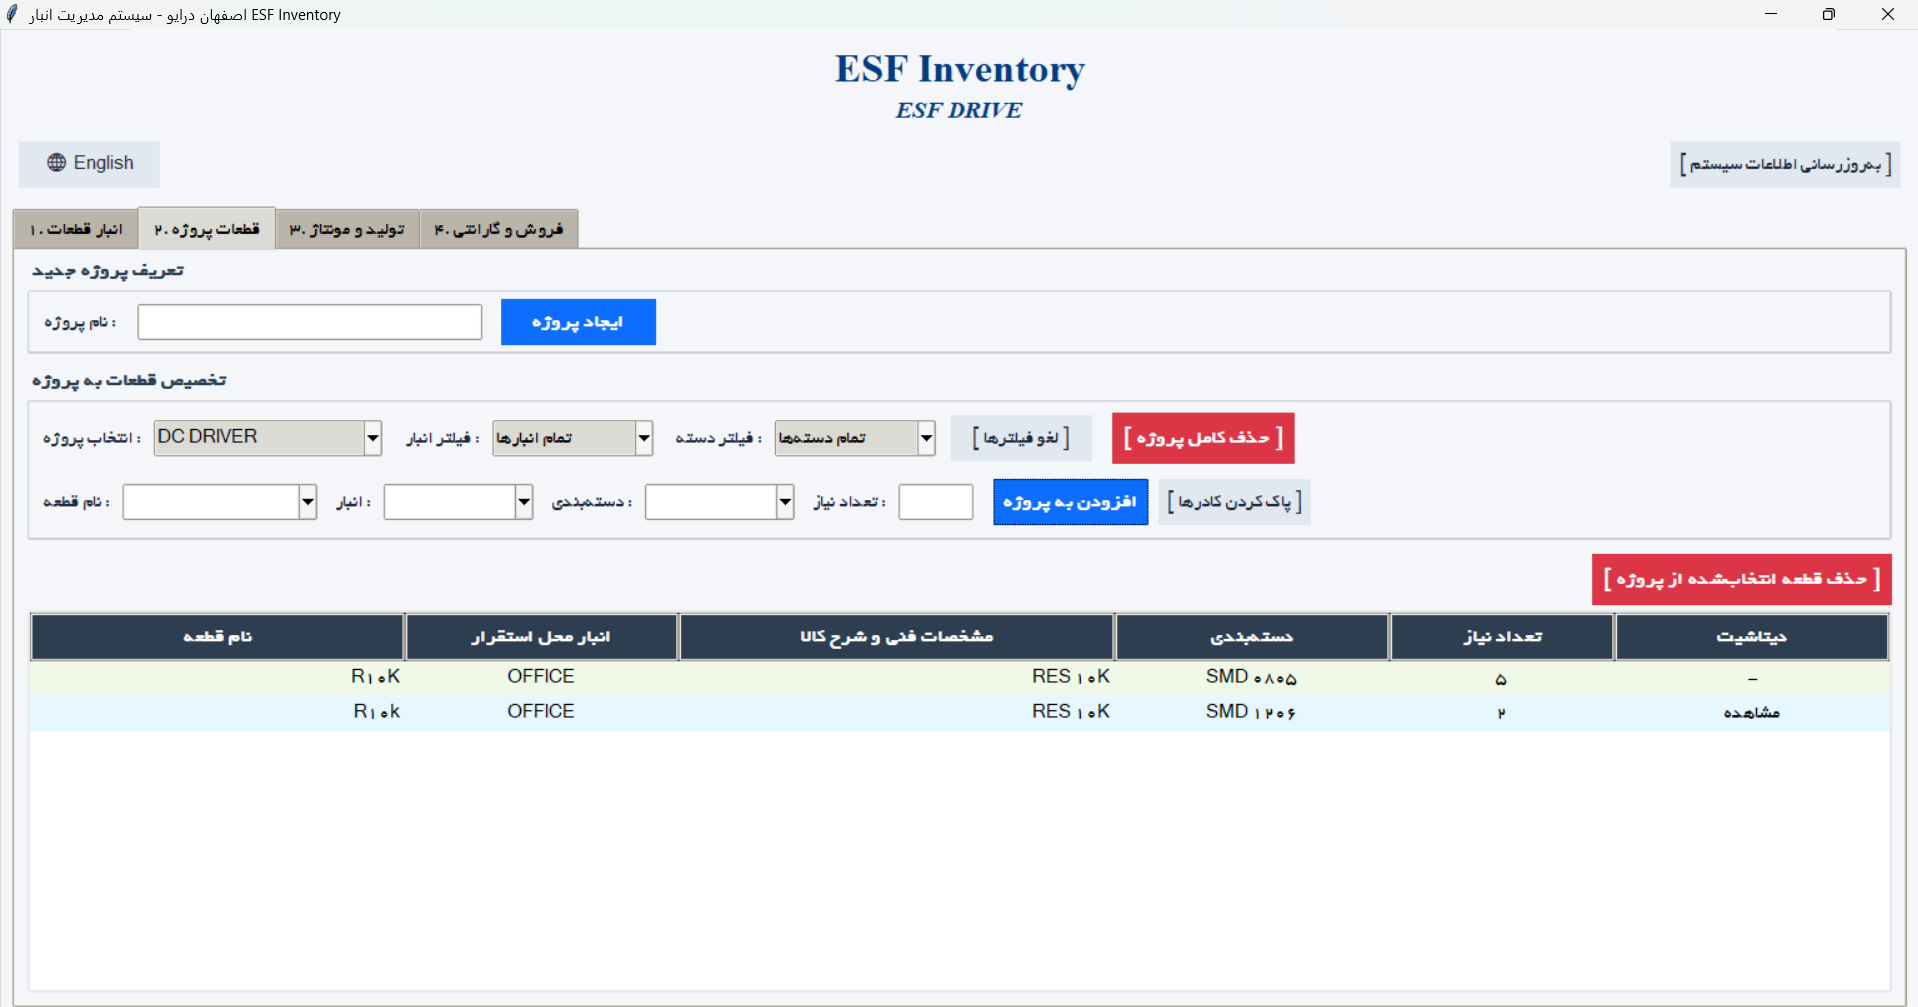Click the blue create project button
The image size is (1918, 1007).
coord(578,322)
